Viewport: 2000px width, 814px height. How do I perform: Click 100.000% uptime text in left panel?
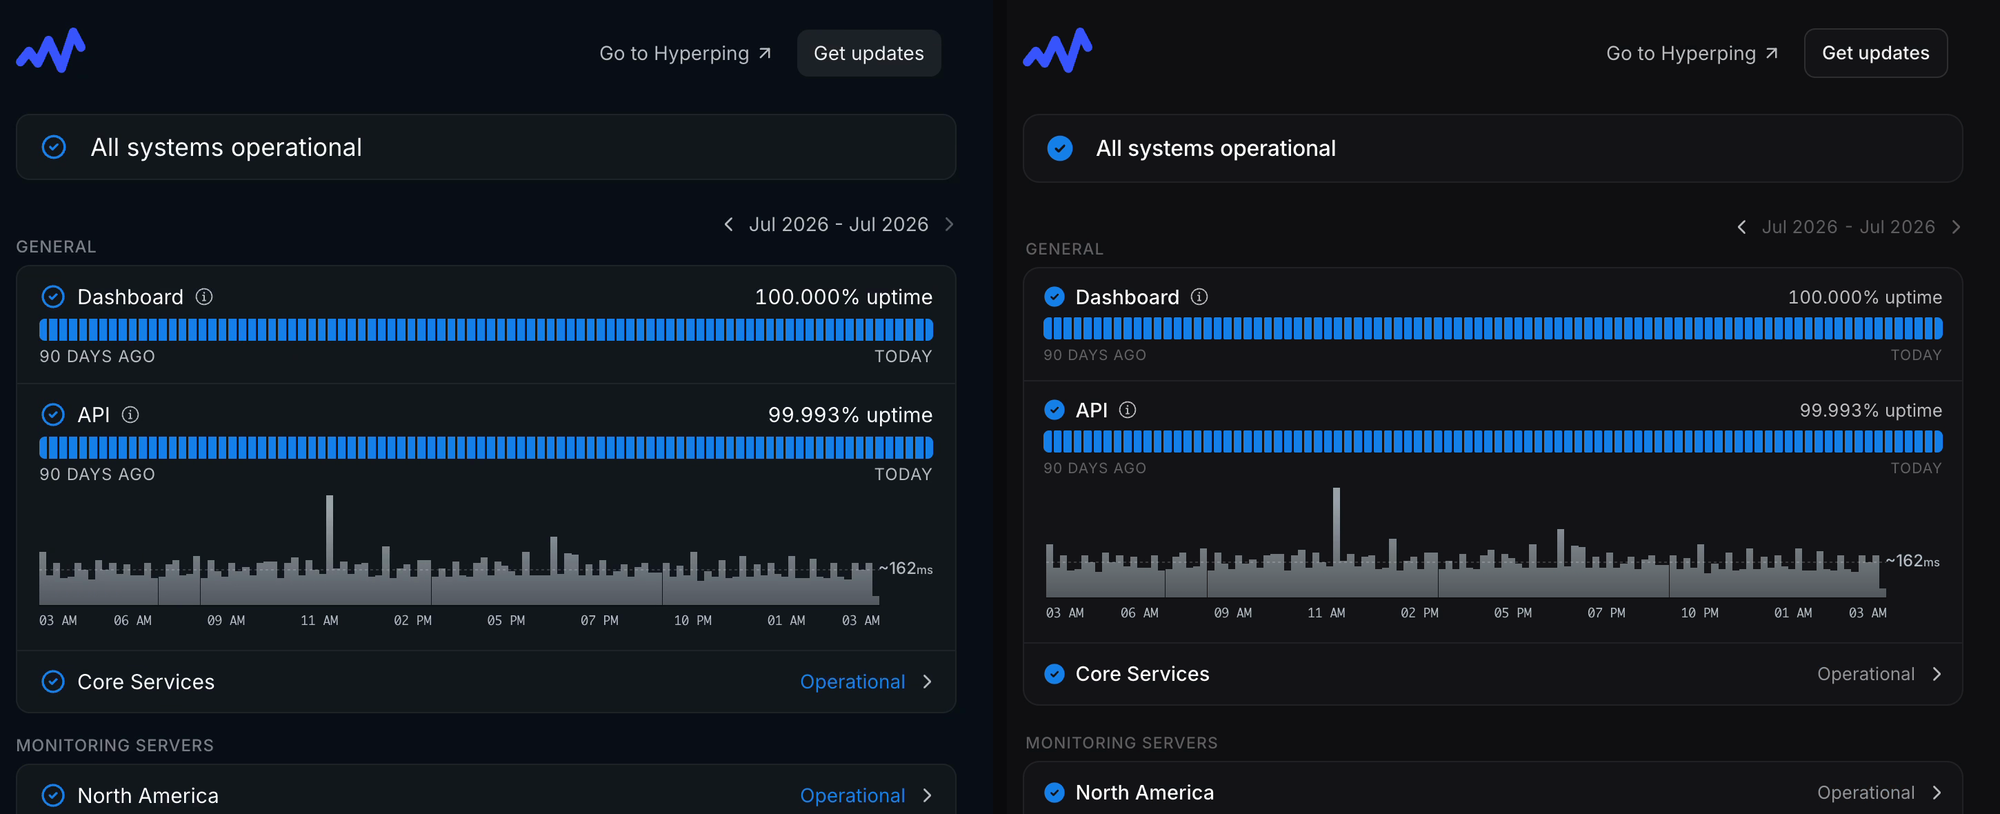point(844,297)
